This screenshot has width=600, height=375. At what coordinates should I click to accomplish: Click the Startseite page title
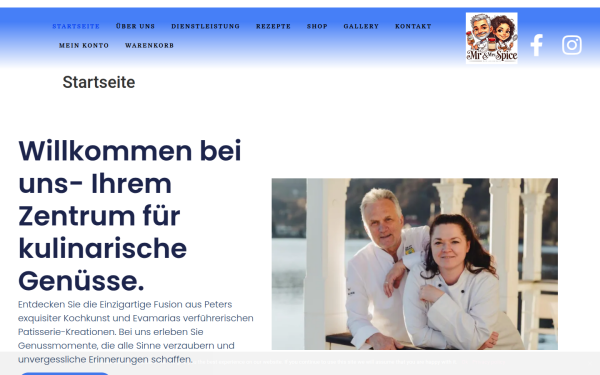point(99,82)
